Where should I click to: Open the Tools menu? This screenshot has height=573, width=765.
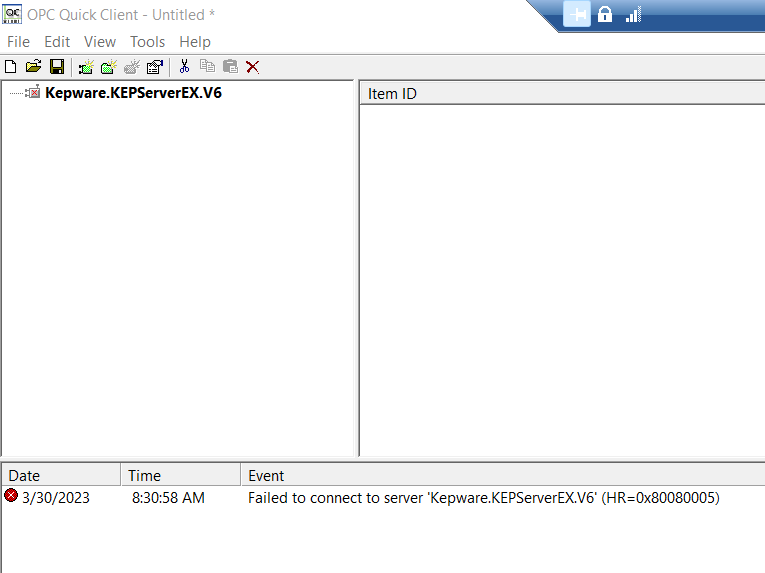click(147, 42)
